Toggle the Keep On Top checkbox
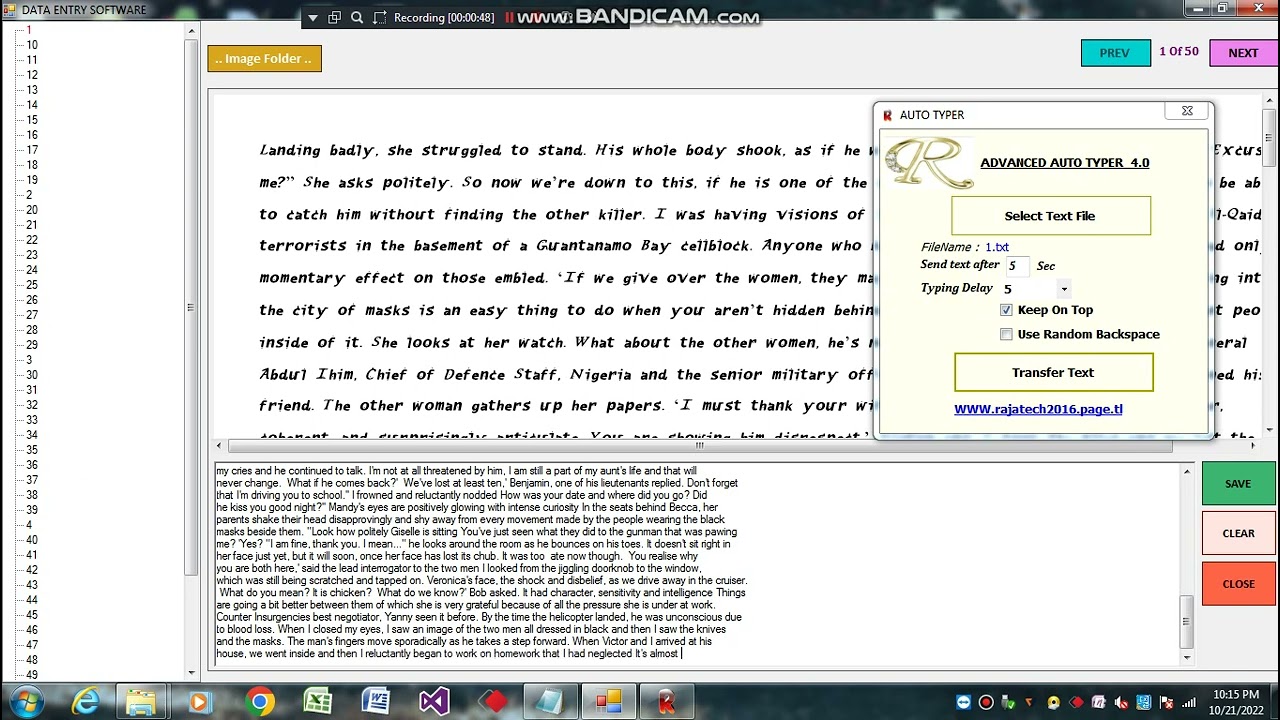1280x720 pixels. 1006,310
